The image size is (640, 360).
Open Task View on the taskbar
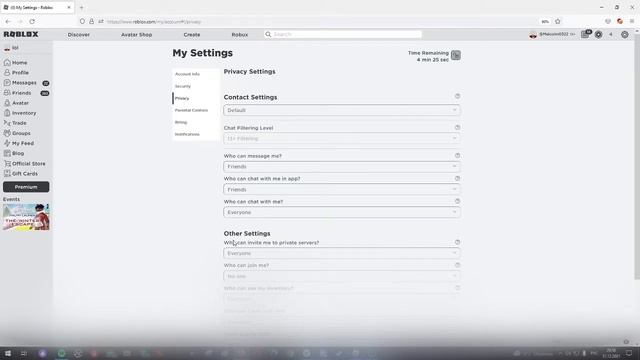point(24,353)
